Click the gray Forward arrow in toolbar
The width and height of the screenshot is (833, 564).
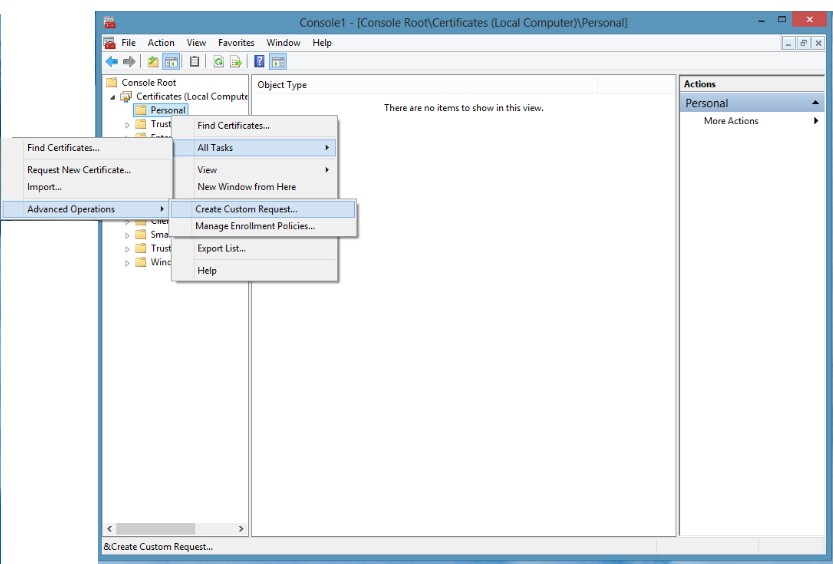[x=129, y=62]
